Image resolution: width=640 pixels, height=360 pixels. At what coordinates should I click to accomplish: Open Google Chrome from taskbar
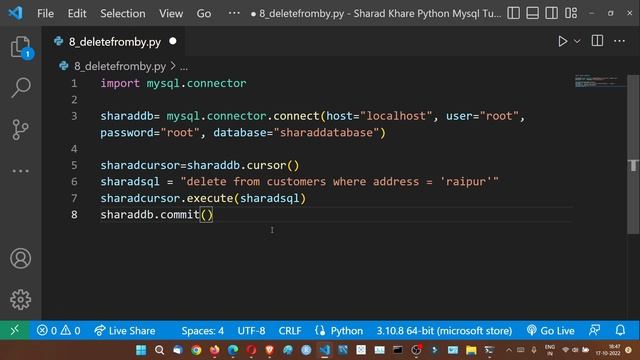[x=196, y=350]
